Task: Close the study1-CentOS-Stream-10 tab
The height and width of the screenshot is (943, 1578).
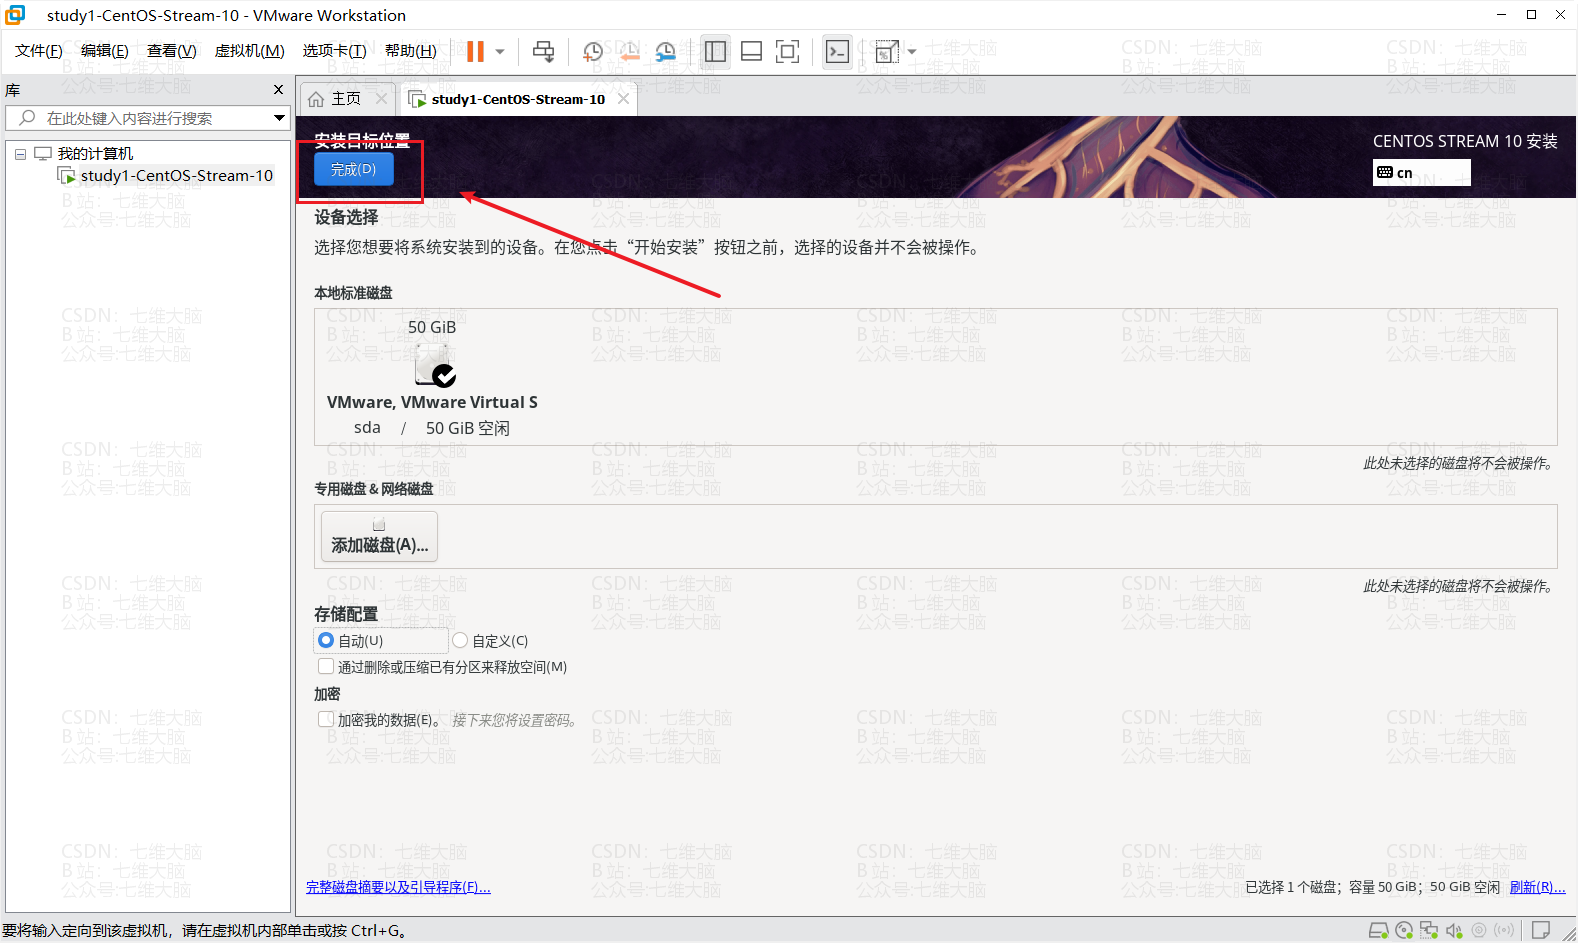Action: tap(623, 98)
